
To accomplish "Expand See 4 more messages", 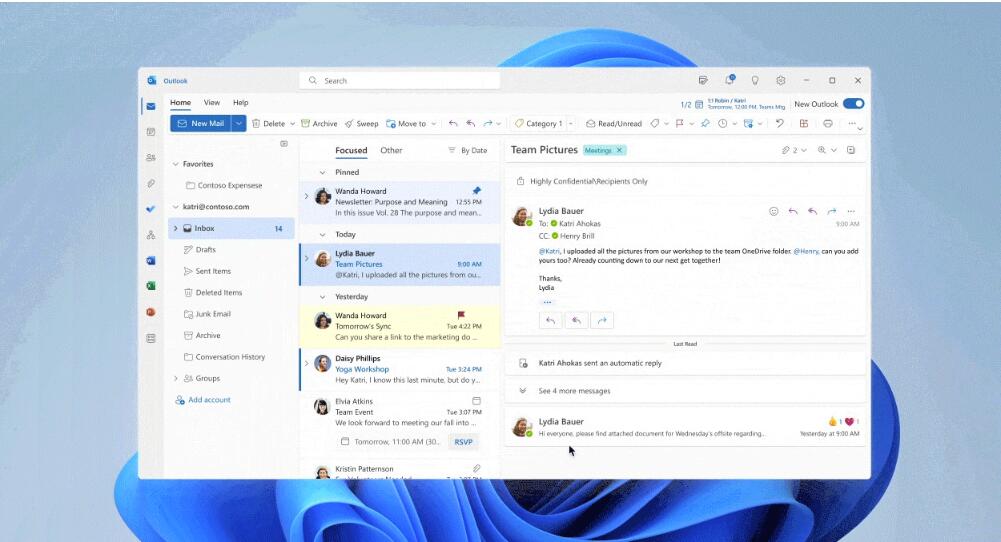I will pos(685,391).
